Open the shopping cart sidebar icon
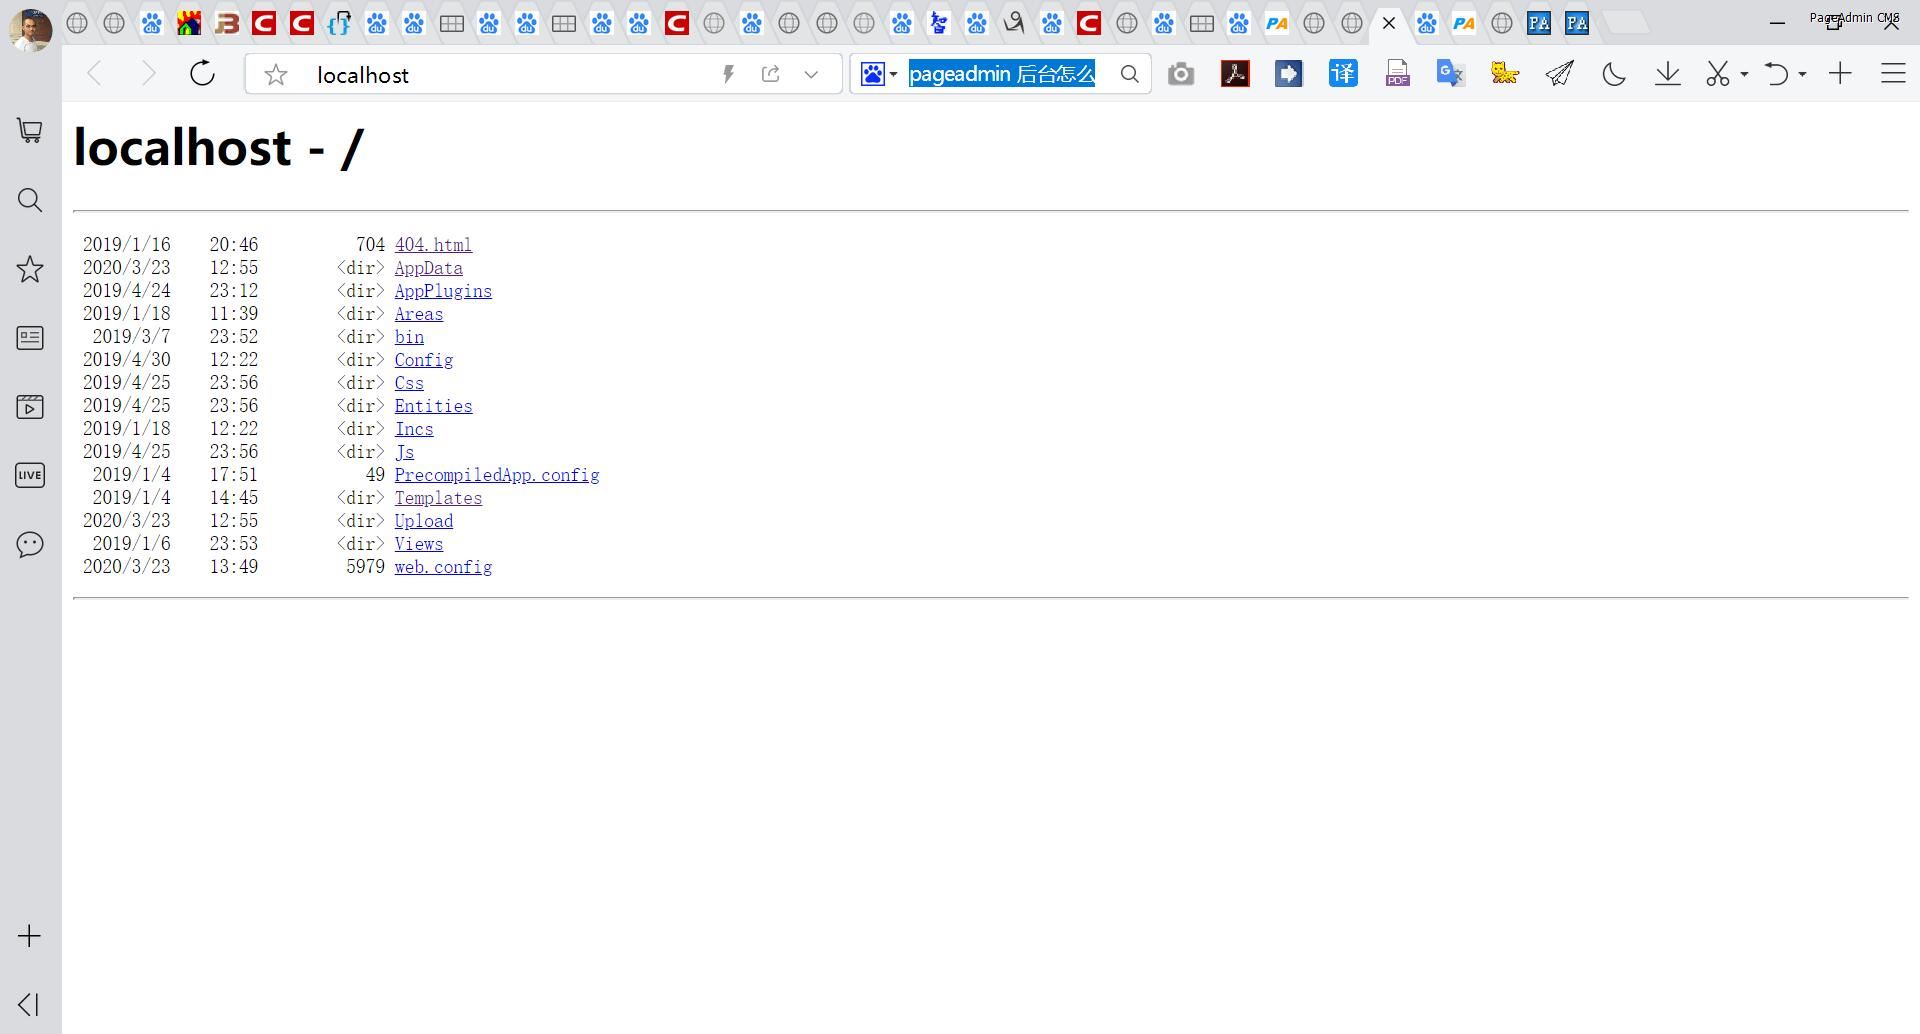The width and height of the screenshot is (1920, 1034). (x=30, y=131)
